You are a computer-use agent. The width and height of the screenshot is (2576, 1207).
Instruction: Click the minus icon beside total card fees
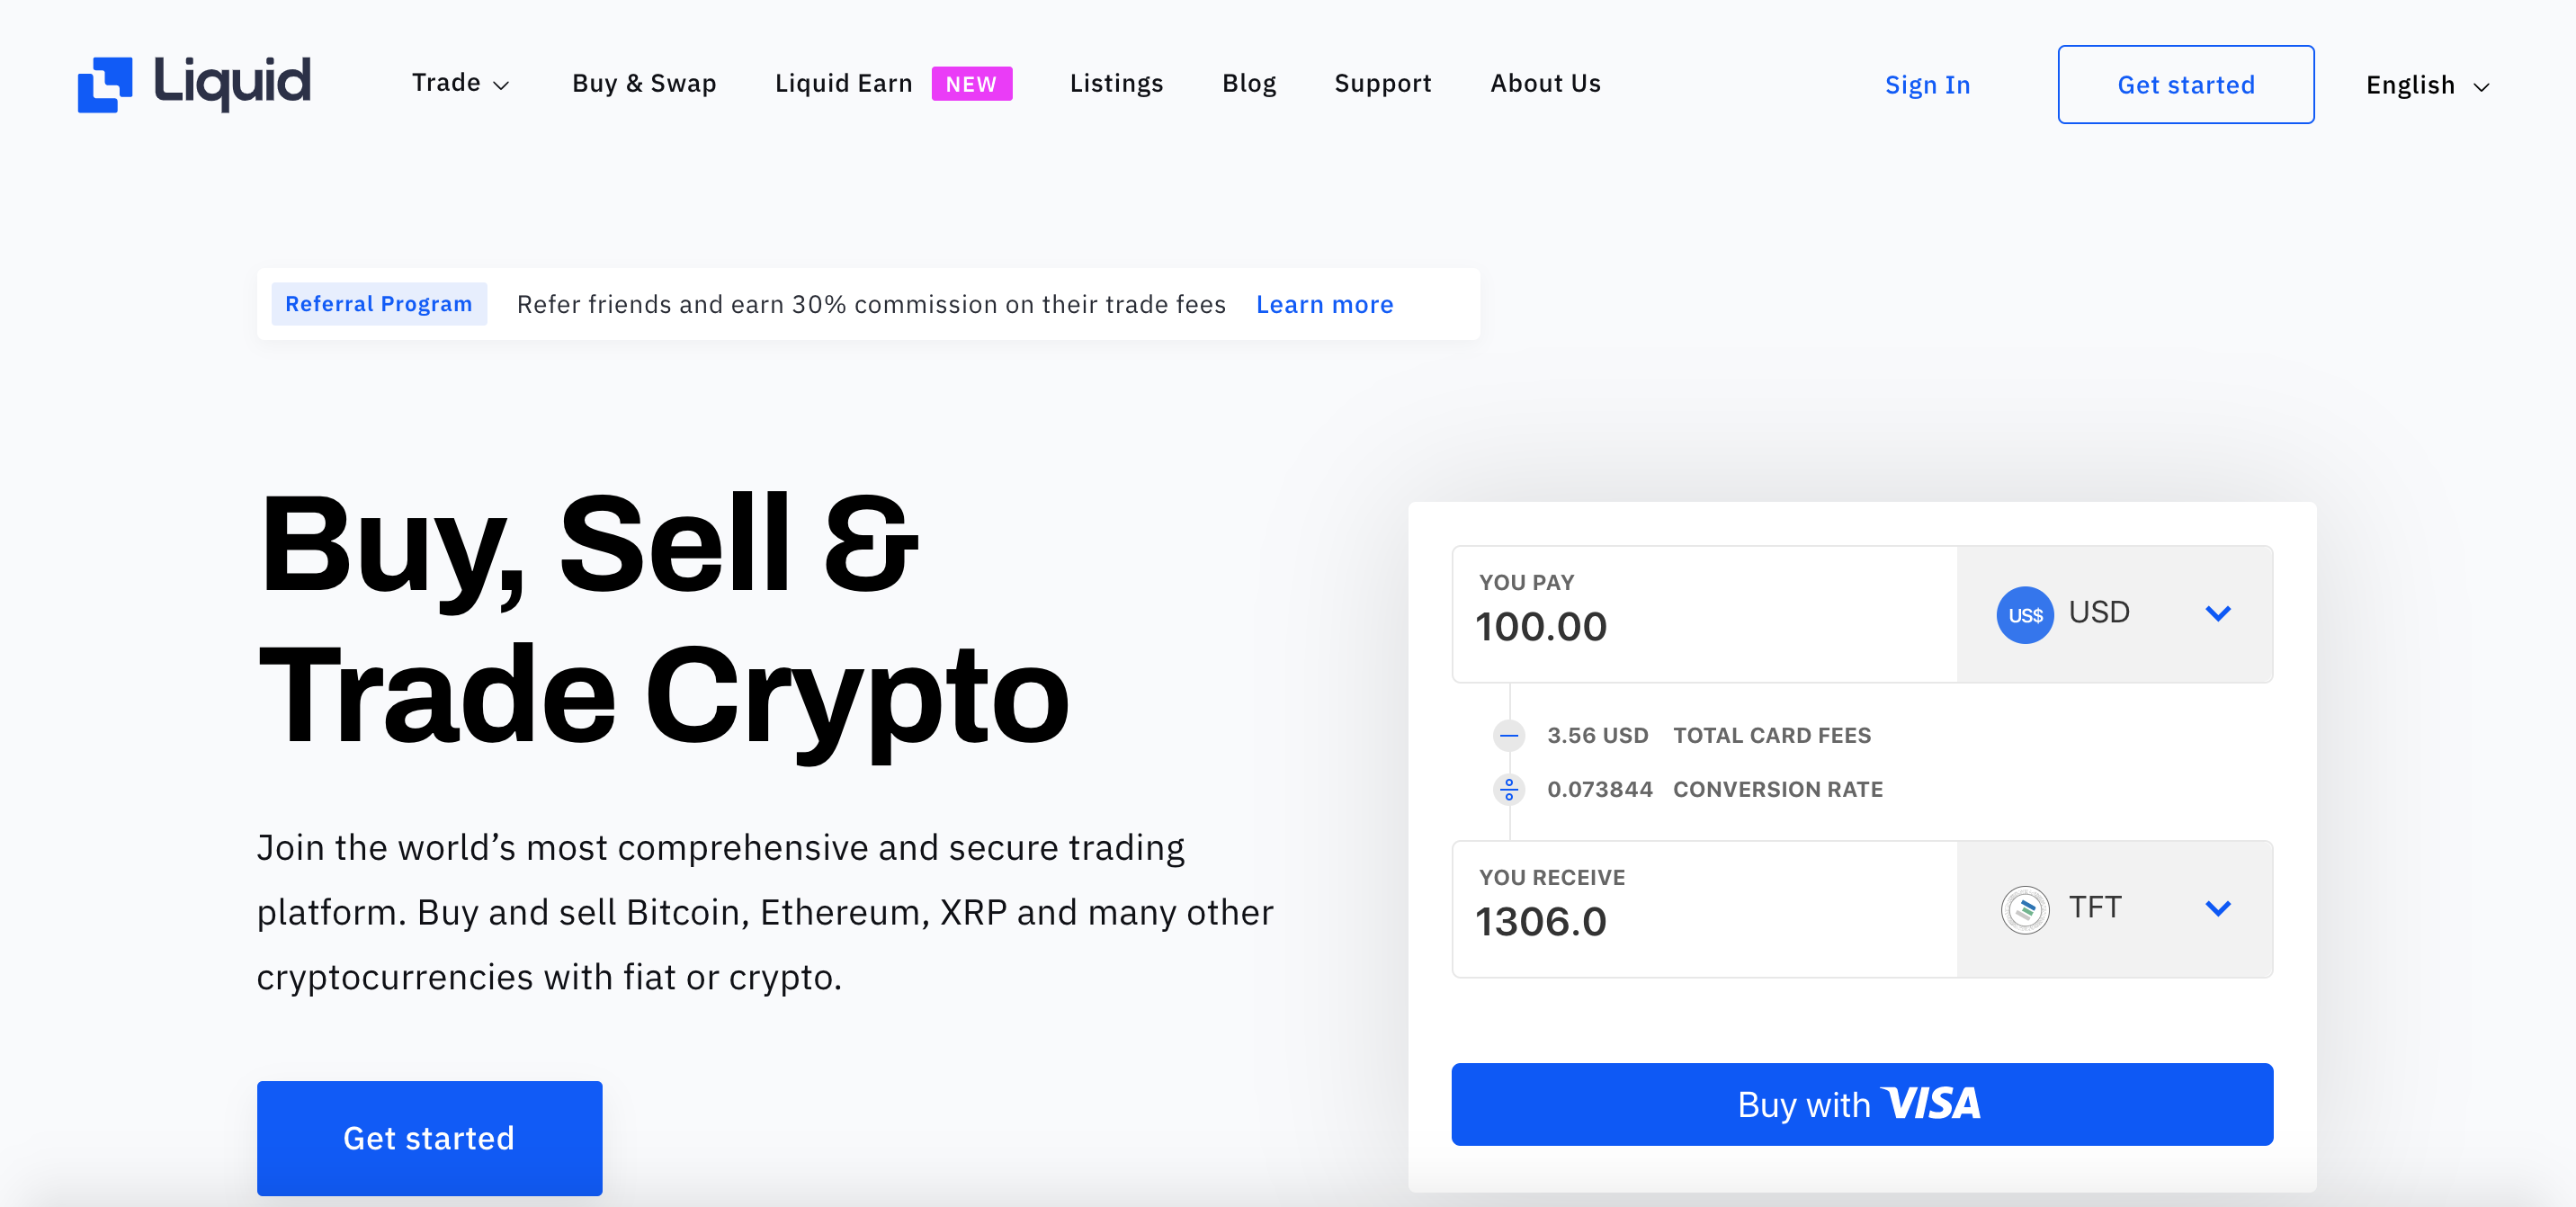coord(1509,736)
